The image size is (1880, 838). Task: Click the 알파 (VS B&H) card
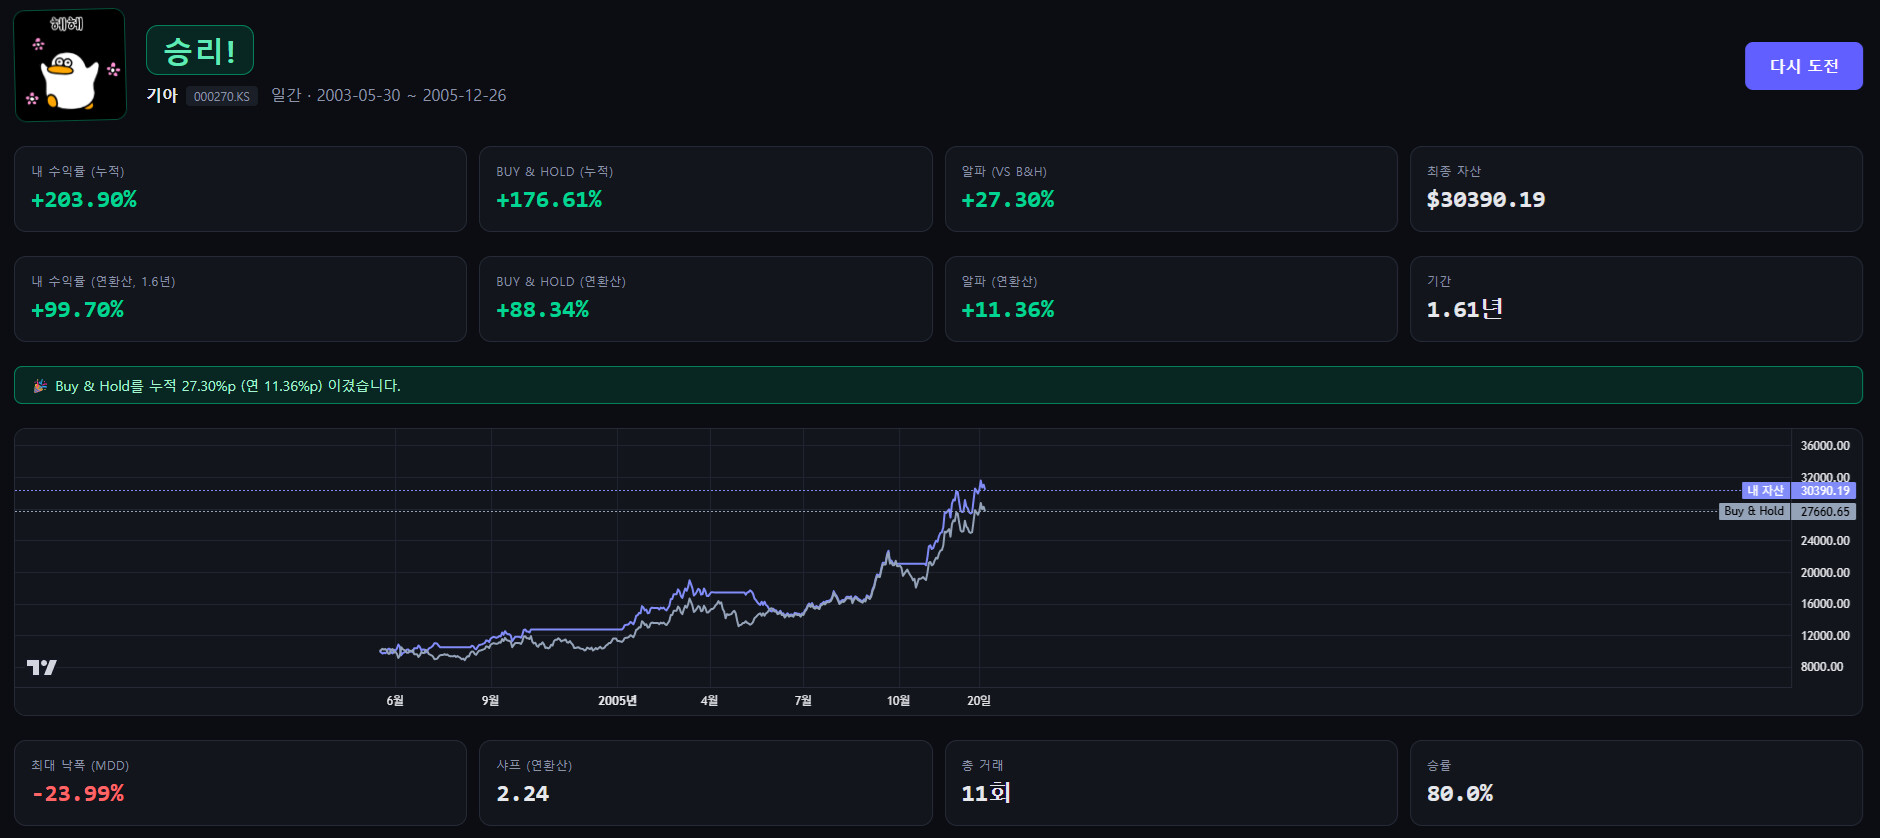pos(1170,189)
